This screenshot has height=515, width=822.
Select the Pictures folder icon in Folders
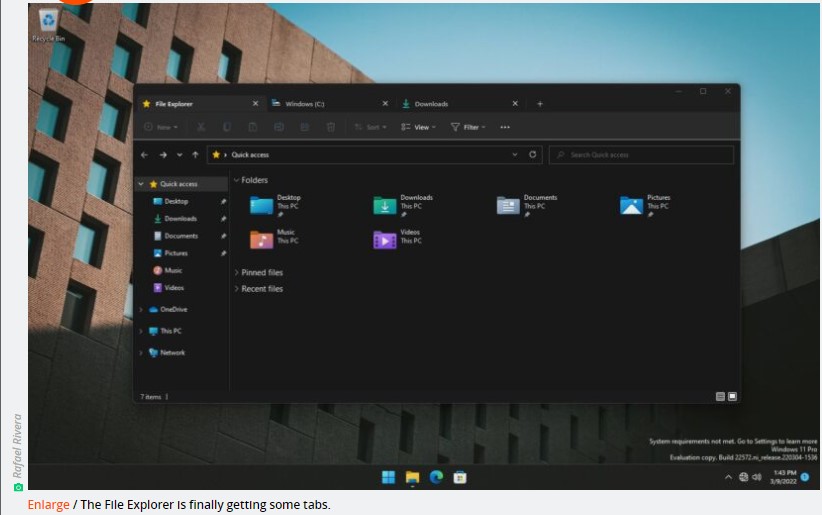click(631, 205)
